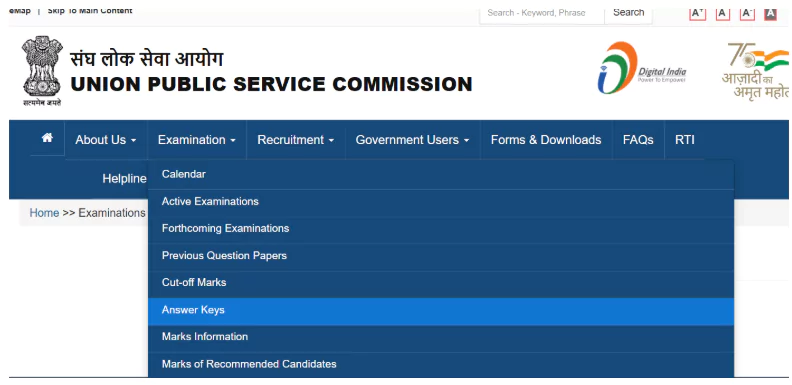792x385 pixels.
Task: Open the highlighted Answer Keys entry
Action: tap(440, 311)
